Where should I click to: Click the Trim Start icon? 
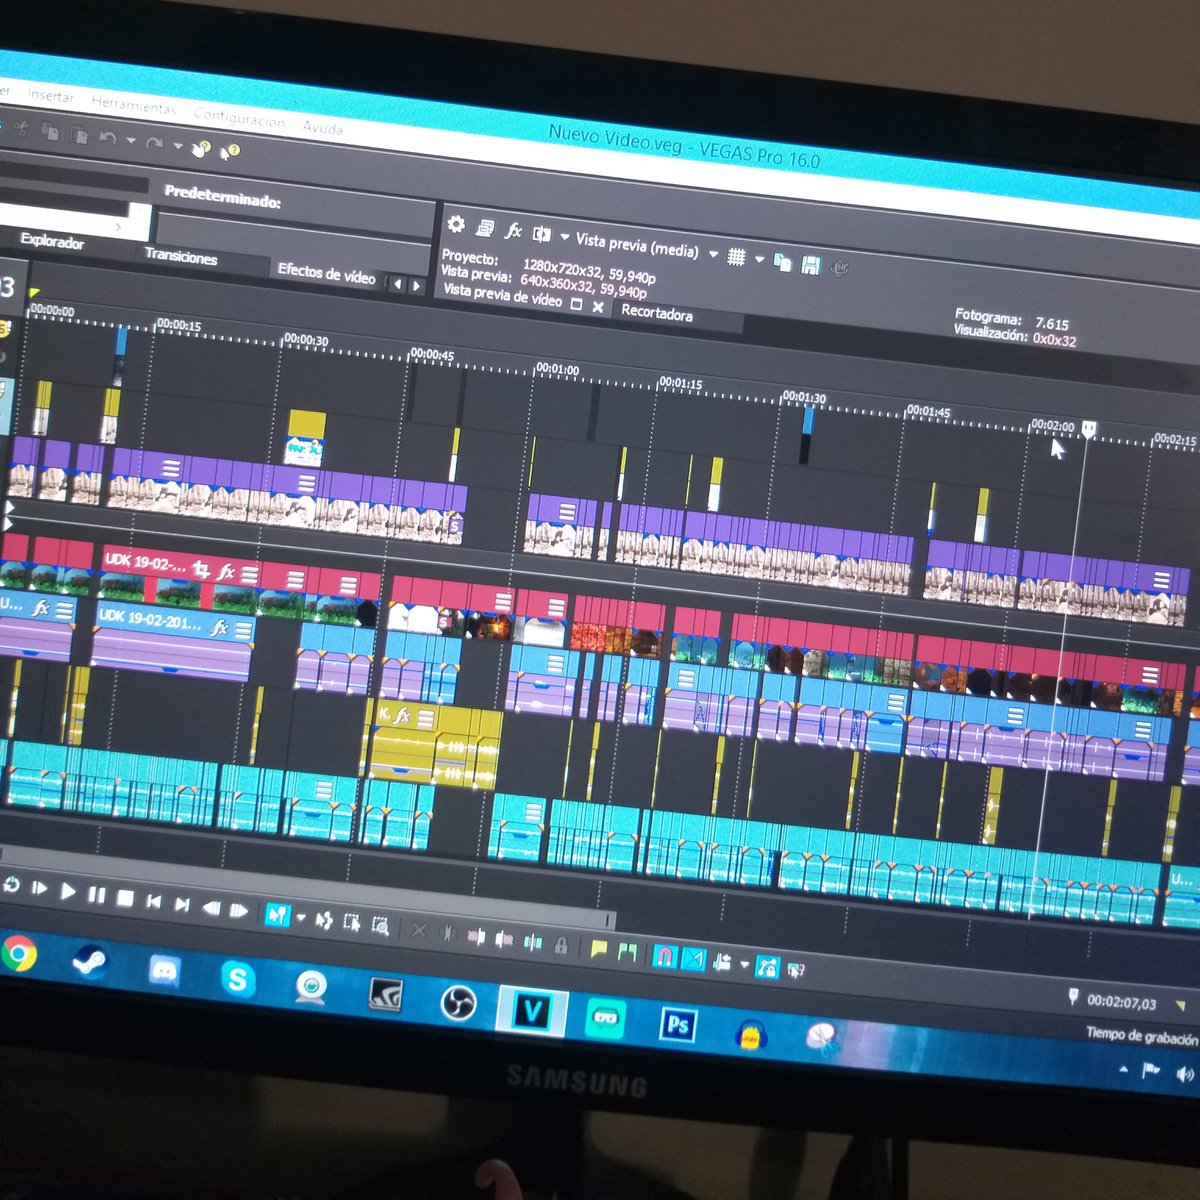(x=476, y=935)
